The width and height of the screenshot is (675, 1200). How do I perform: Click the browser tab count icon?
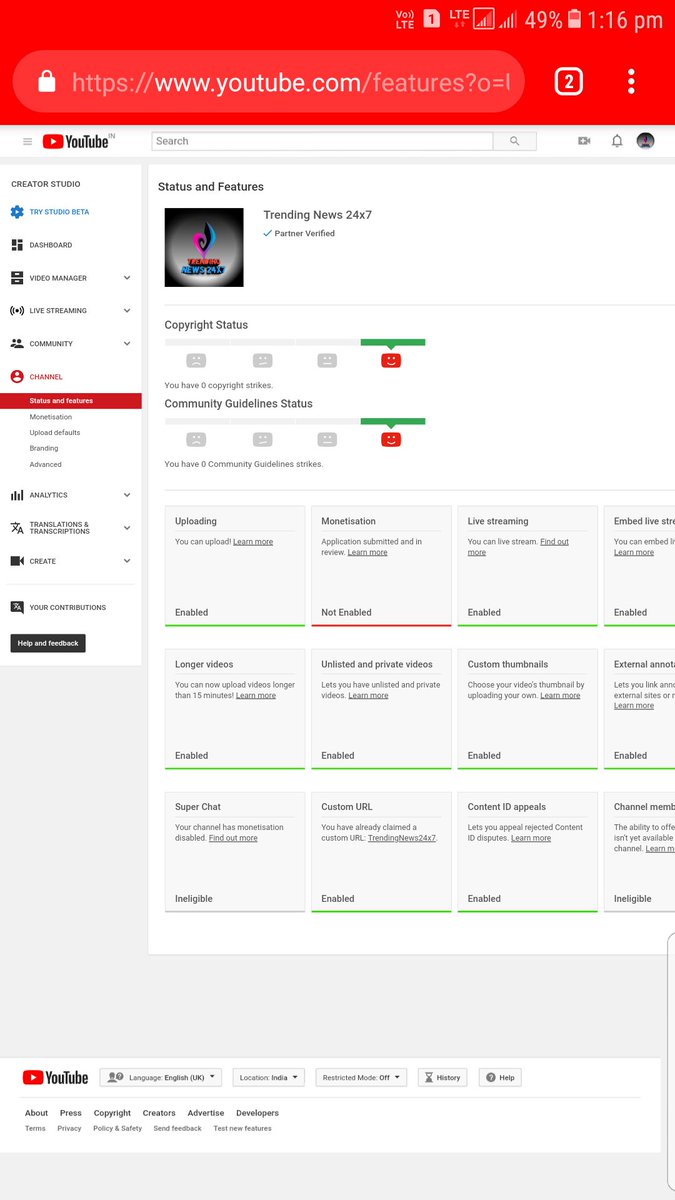[x=568, y=82]
